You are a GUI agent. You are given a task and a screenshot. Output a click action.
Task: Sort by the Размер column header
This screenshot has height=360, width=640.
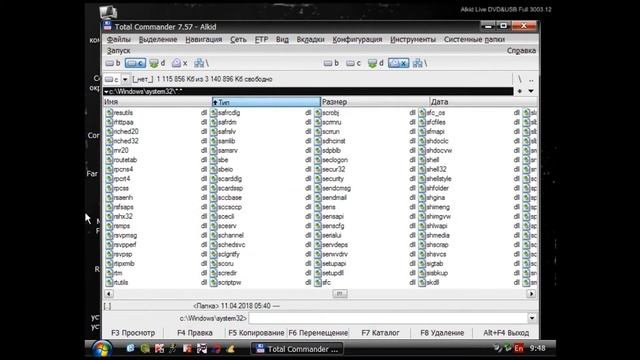(375, 102)
